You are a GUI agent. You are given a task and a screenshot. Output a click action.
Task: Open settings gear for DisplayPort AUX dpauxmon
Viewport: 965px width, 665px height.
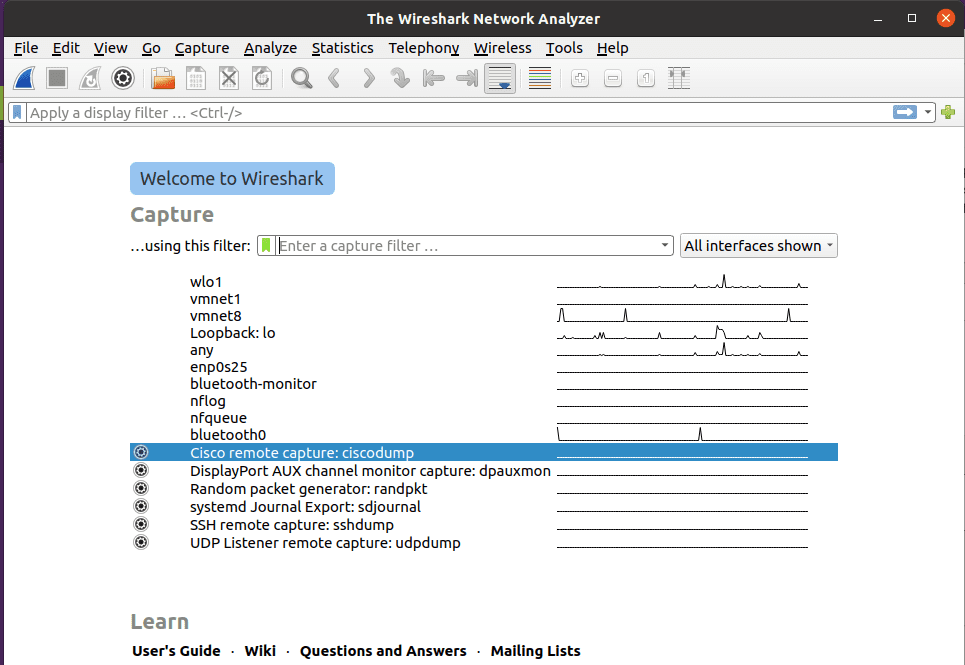coord(141,470)
